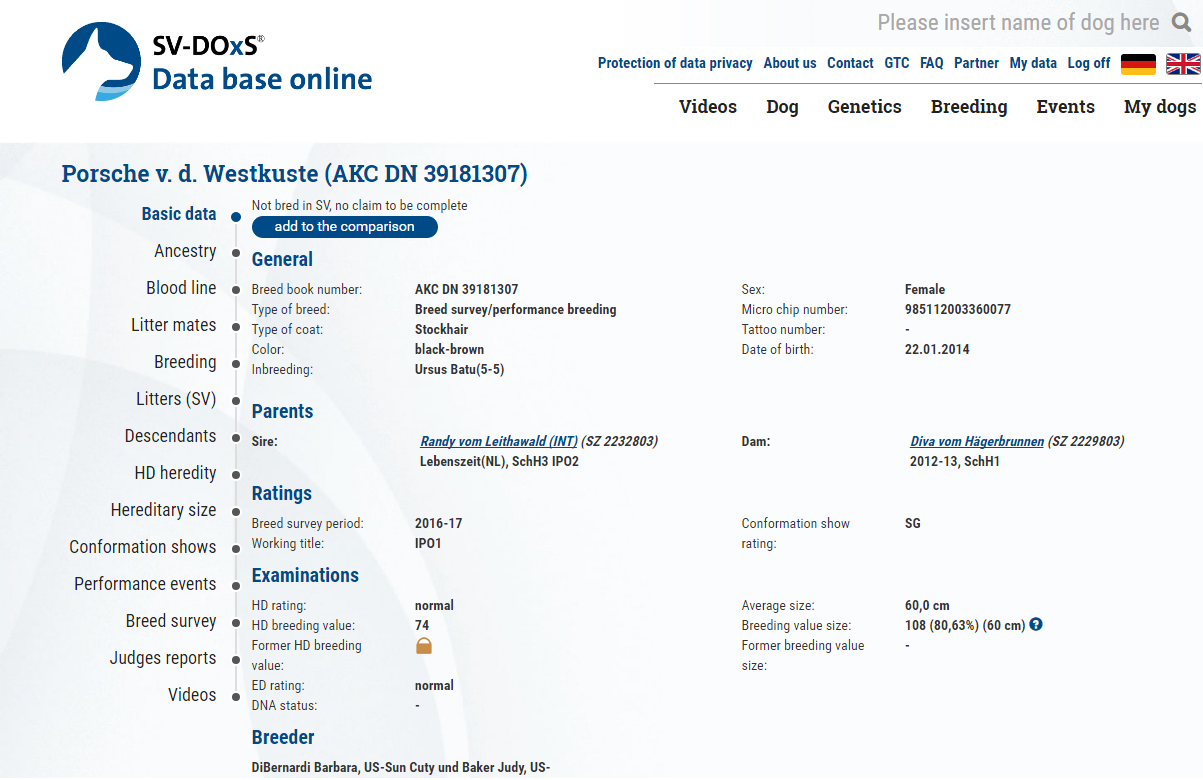Click breed book number AKC DN 39181307 value

pos(467,289)
